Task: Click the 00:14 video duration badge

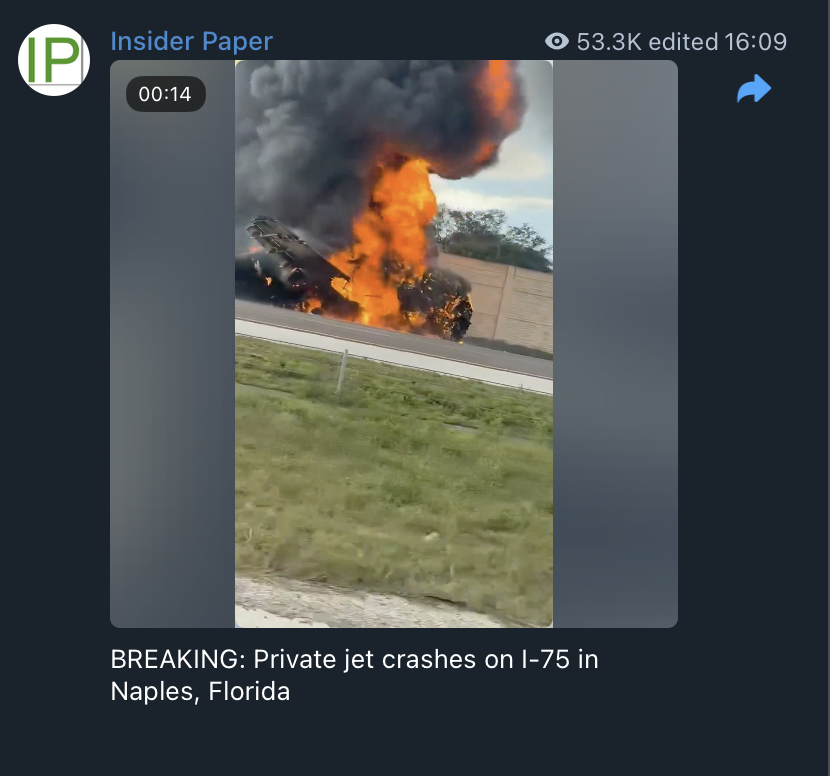Action: click(166, 94)
